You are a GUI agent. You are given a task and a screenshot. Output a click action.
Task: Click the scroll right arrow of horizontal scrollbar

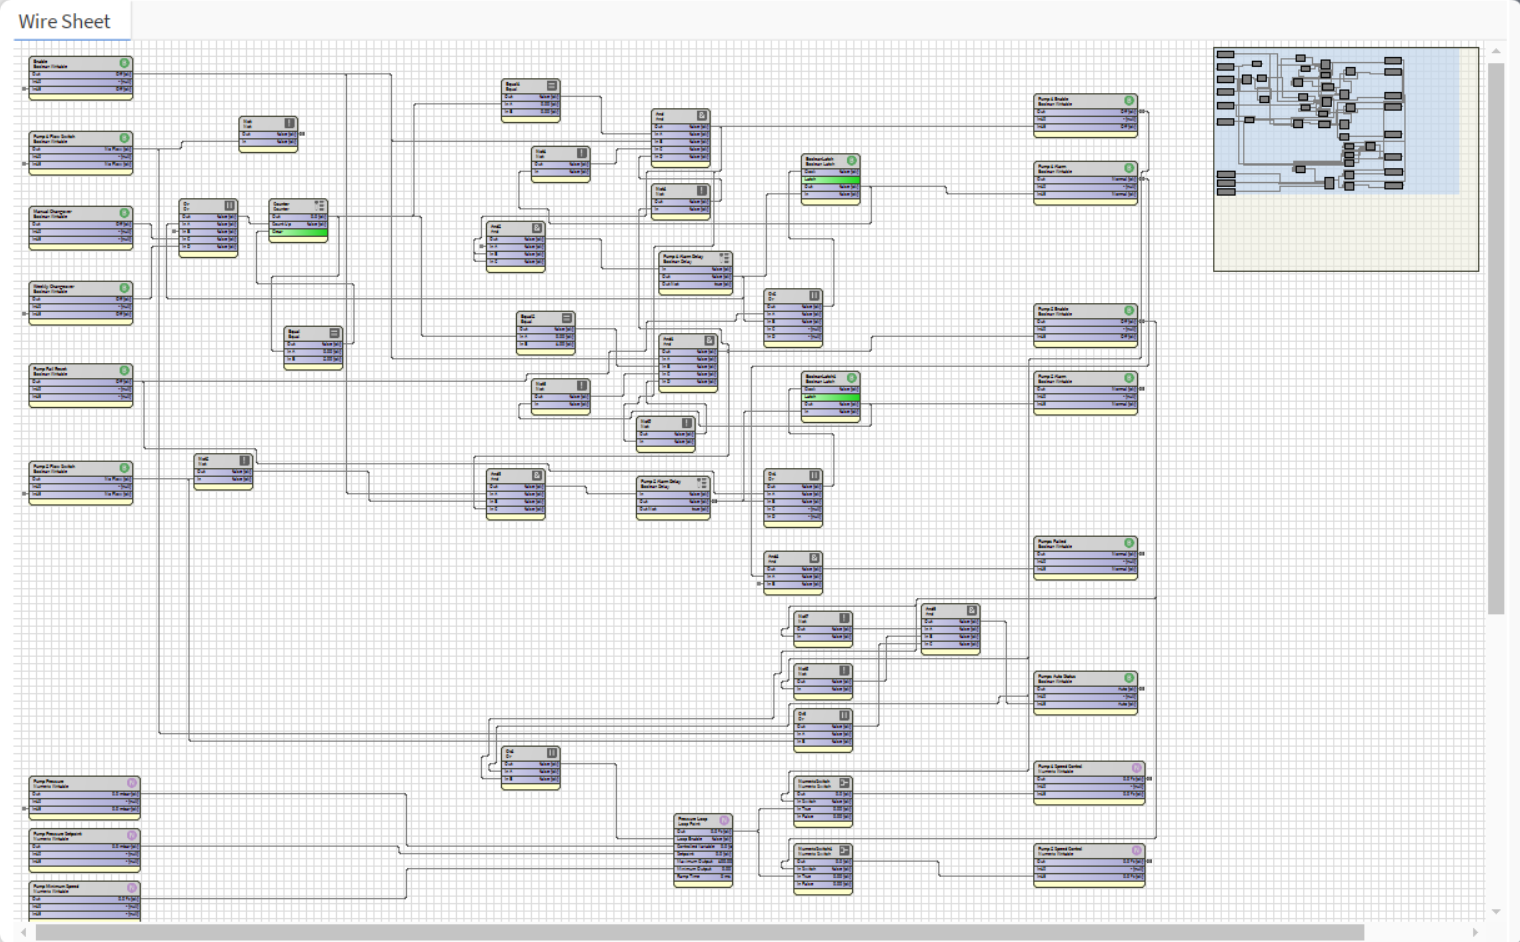[x=1475, y=932]
